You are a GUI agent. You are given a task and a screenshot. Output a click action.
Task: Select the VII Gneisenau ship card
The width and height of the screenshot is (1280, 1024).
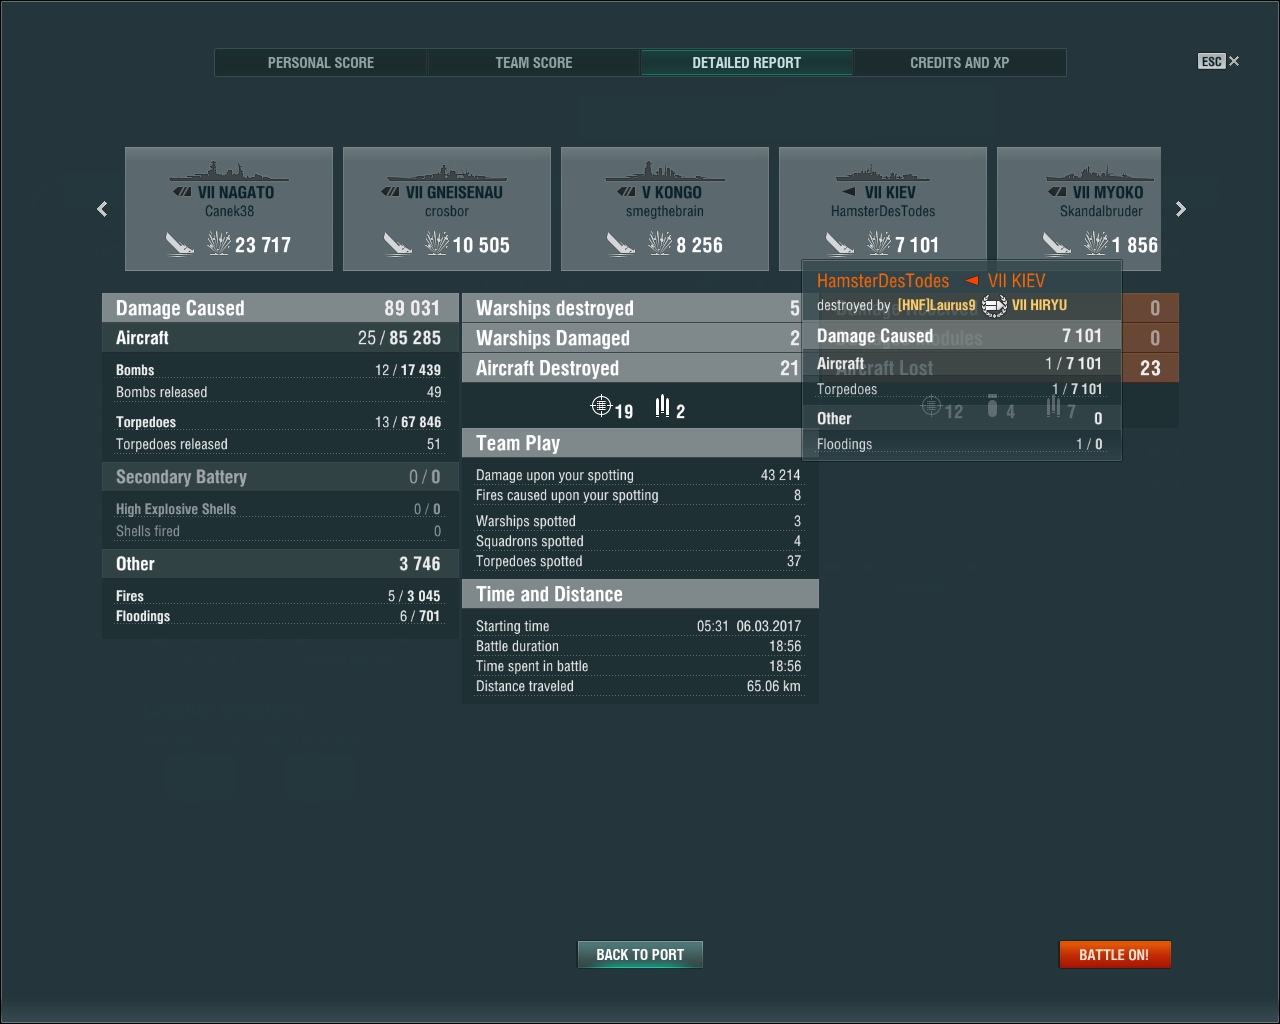pyautogui.click(x=447, y=209)
